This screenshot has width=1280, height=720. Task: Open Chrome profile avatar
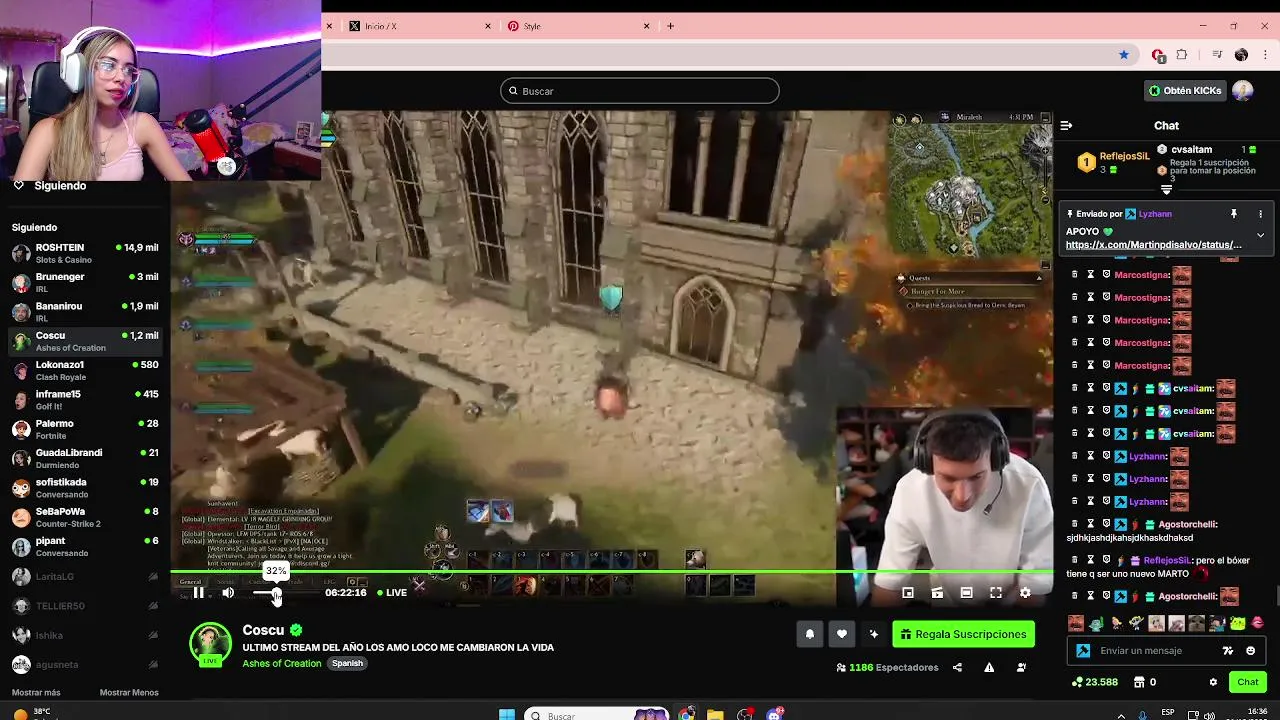coord(1241,55)
